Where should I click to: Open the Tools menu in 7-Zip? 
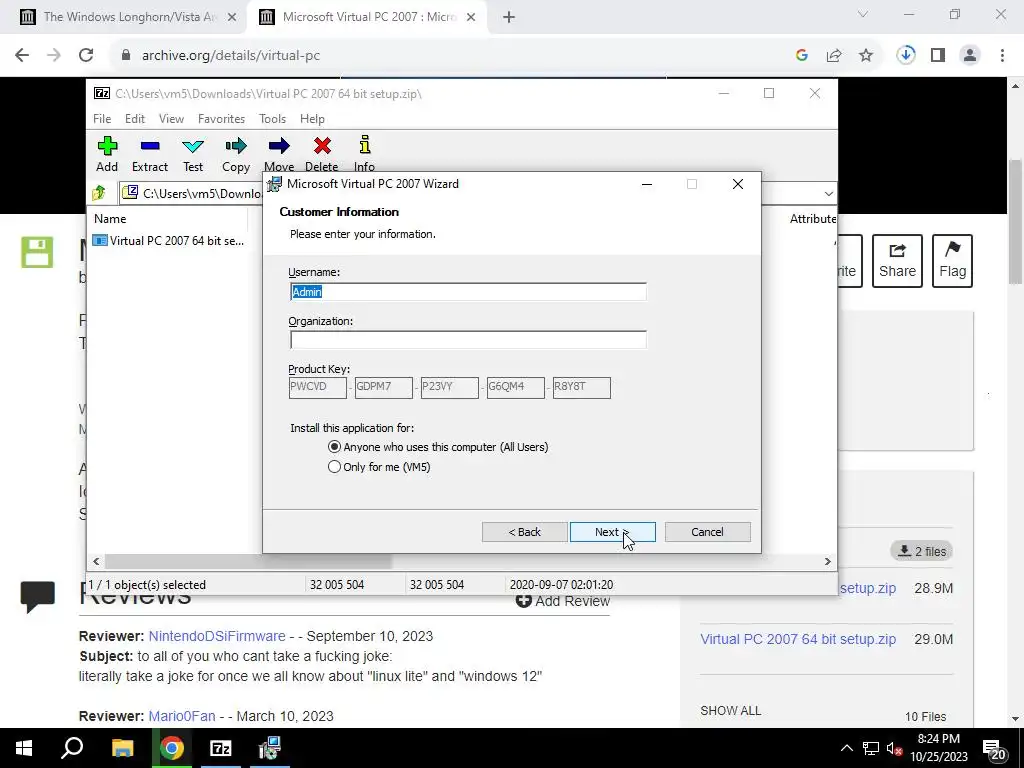pyautogui.click(x=272, y=119)
